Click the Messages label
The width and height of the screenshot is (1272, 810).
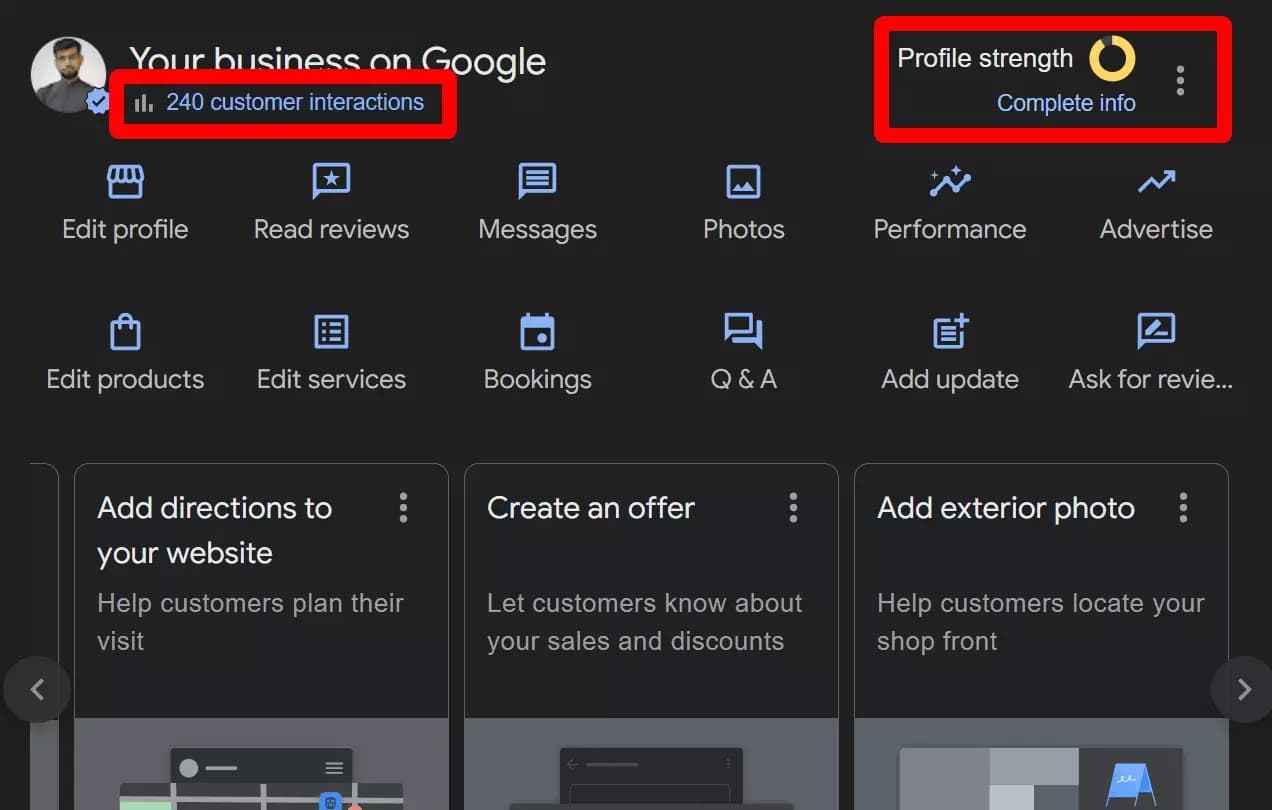coord(537,230)
